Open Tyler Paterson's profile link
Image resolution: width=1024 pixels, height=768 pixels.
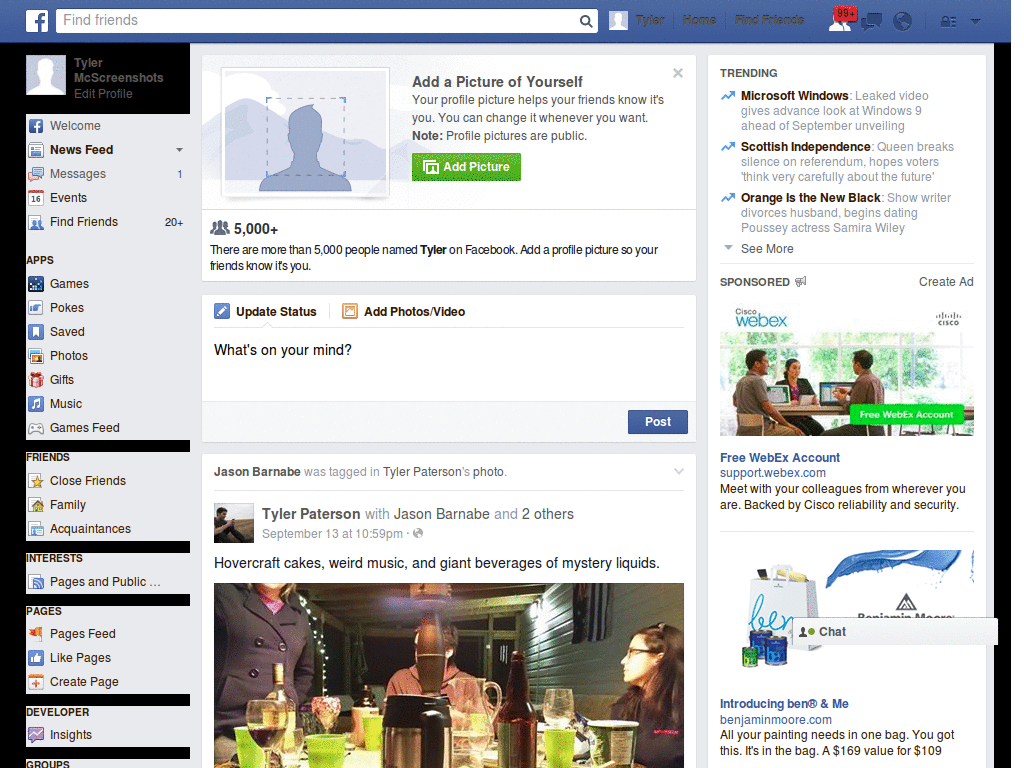tap(309, 514)
